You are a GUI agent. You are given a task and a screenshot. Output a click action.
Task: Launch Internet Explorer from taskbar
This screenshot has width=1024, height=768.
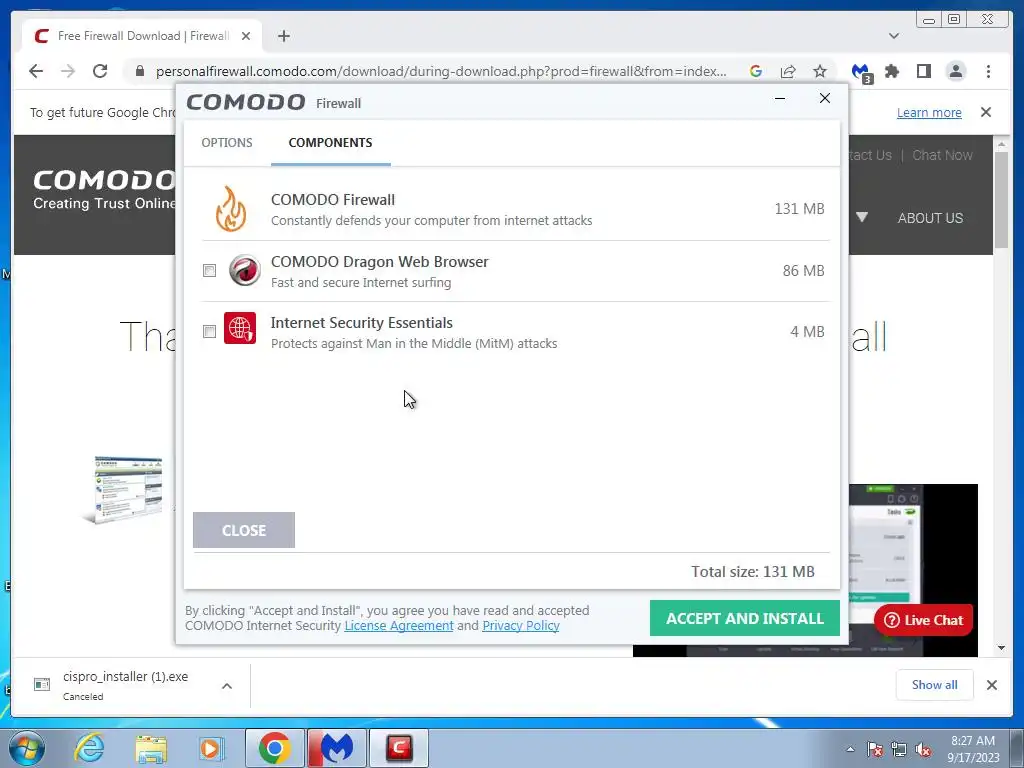[89, 748]
